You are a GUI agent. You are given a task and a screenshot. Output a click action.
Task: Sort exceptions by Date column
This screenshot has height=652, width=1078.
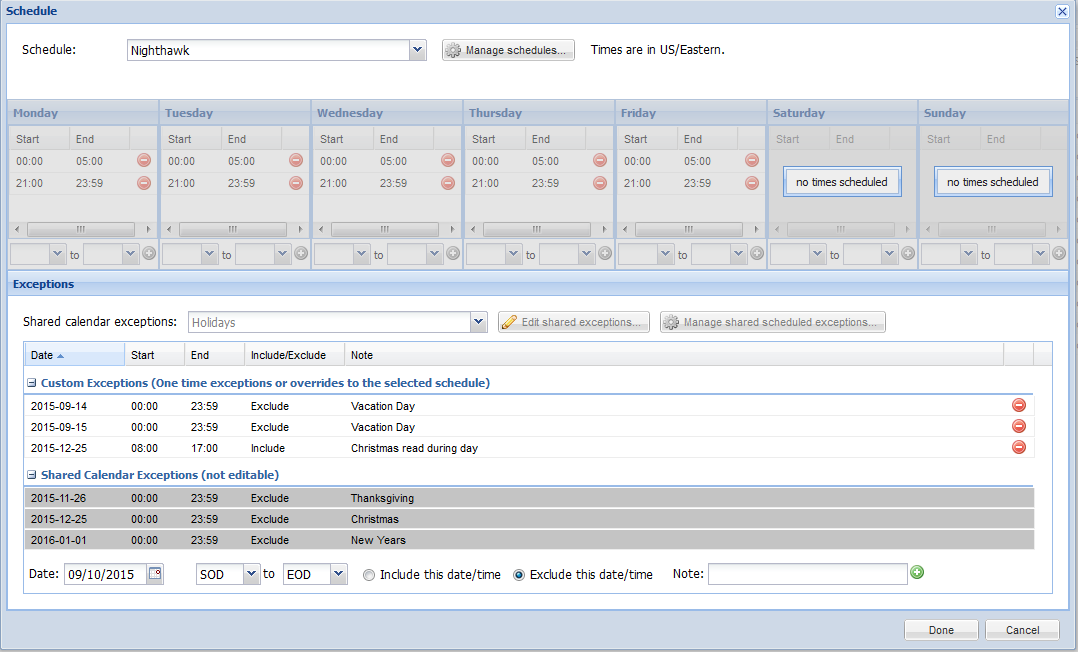[74, 355]
